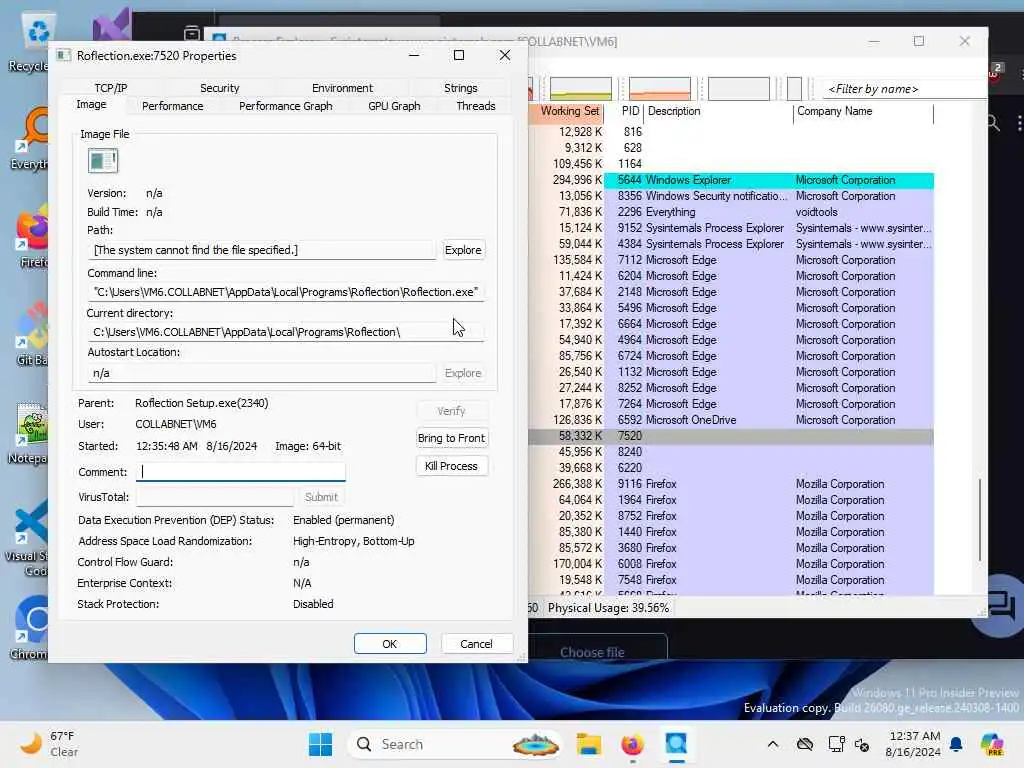Click the network display tray icon

pos(837,744)
